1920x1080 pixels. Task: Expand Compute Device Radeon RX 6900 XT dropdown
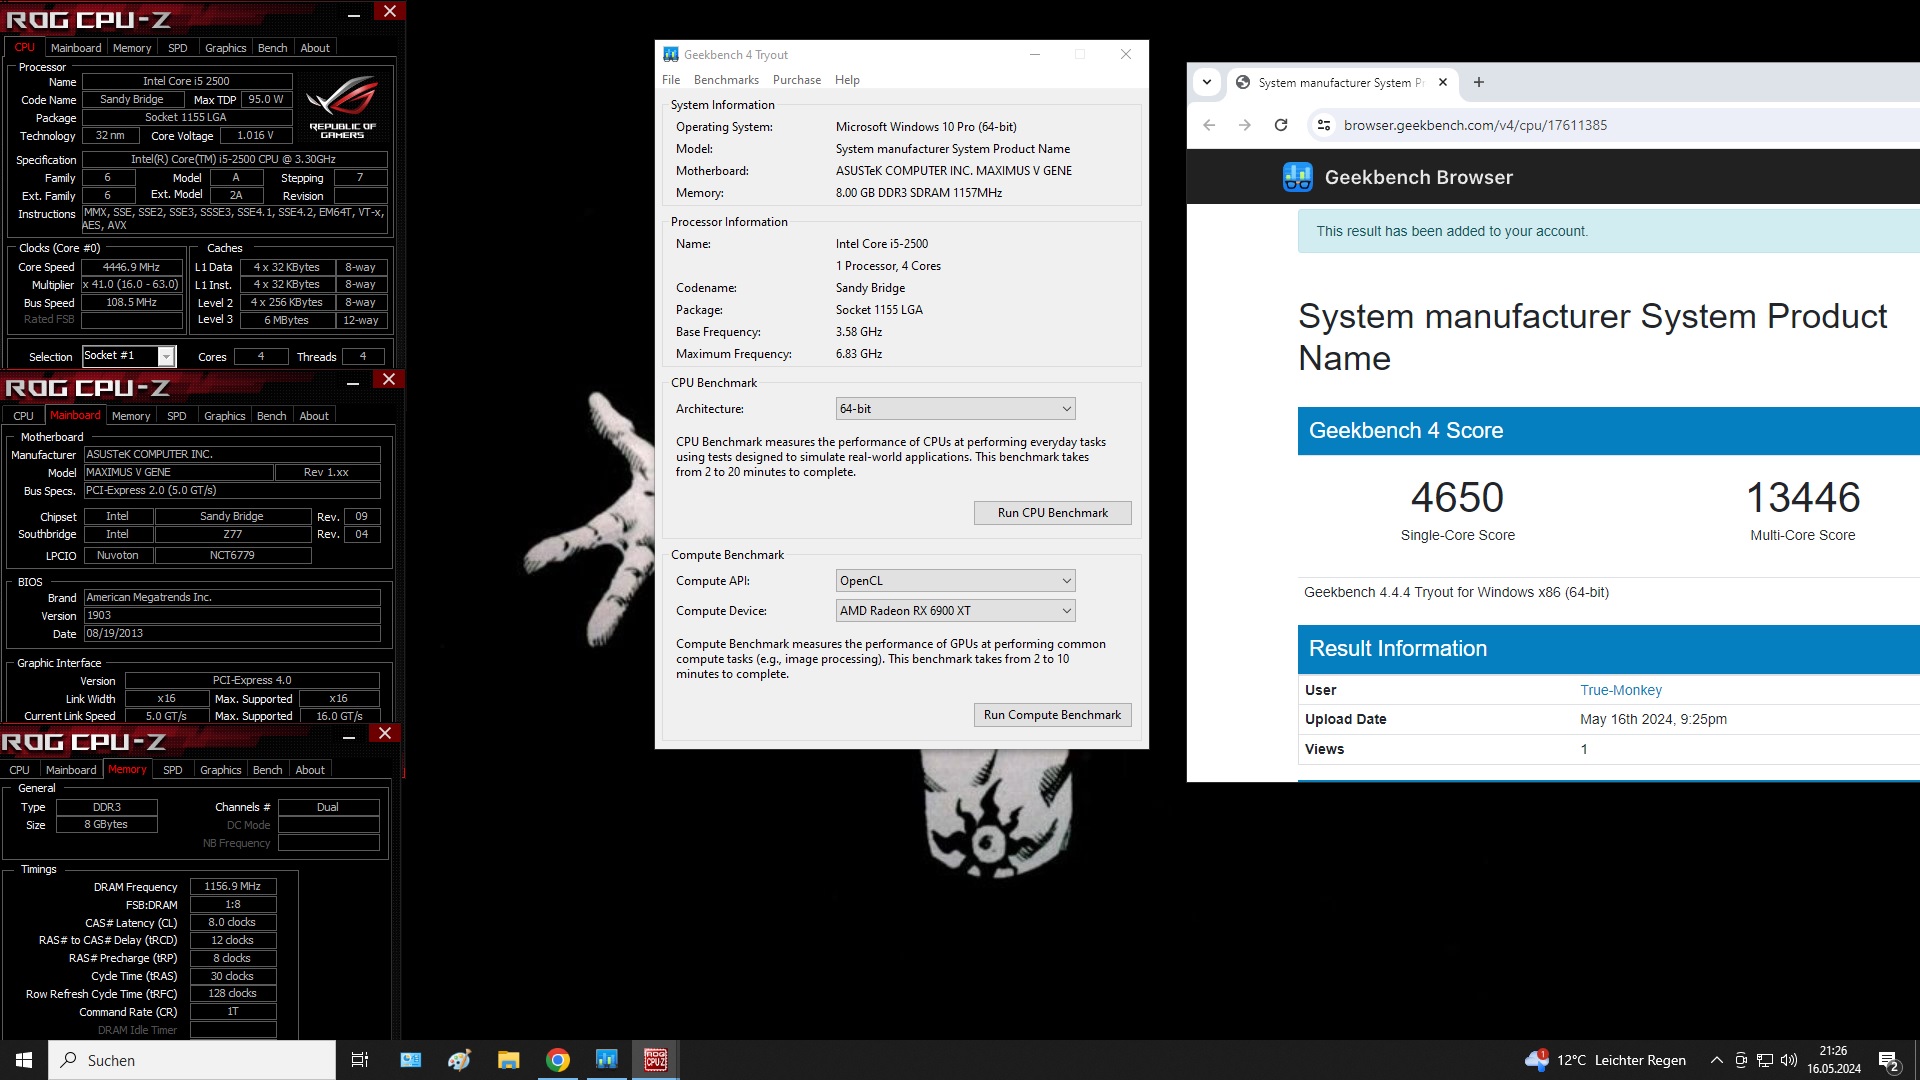[x=955, y=611]
